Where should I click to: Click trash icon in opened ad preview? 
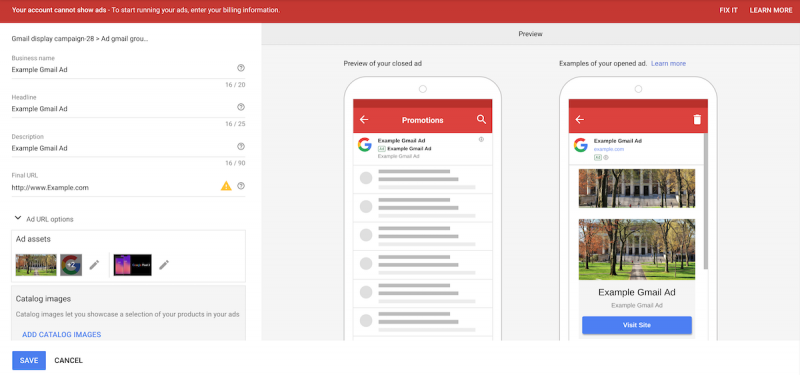point(697,119)
